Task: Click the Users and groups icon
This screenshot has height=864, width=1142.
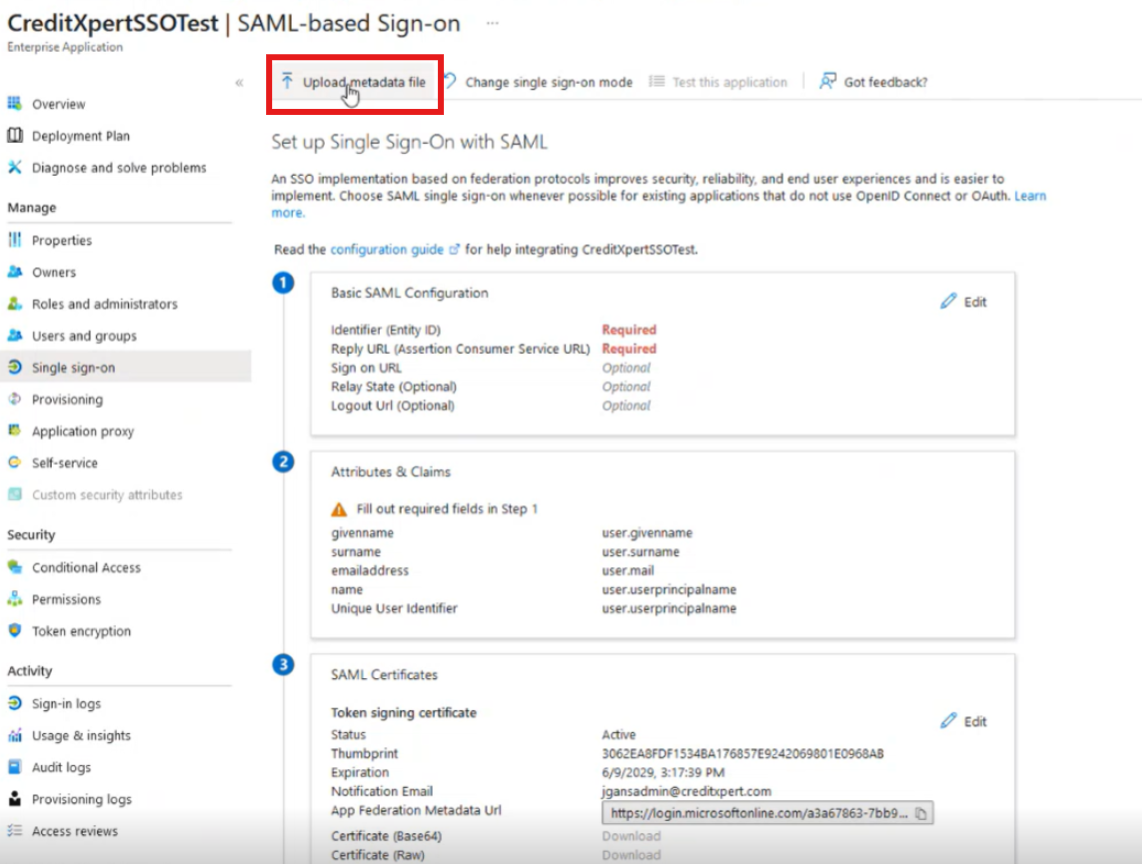Action: 15,335
